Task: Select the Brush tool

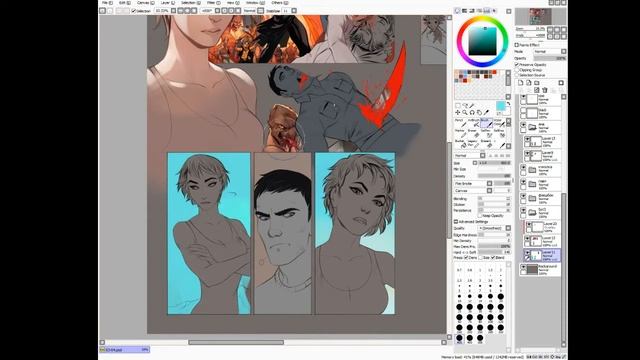Action: (486, 123)
